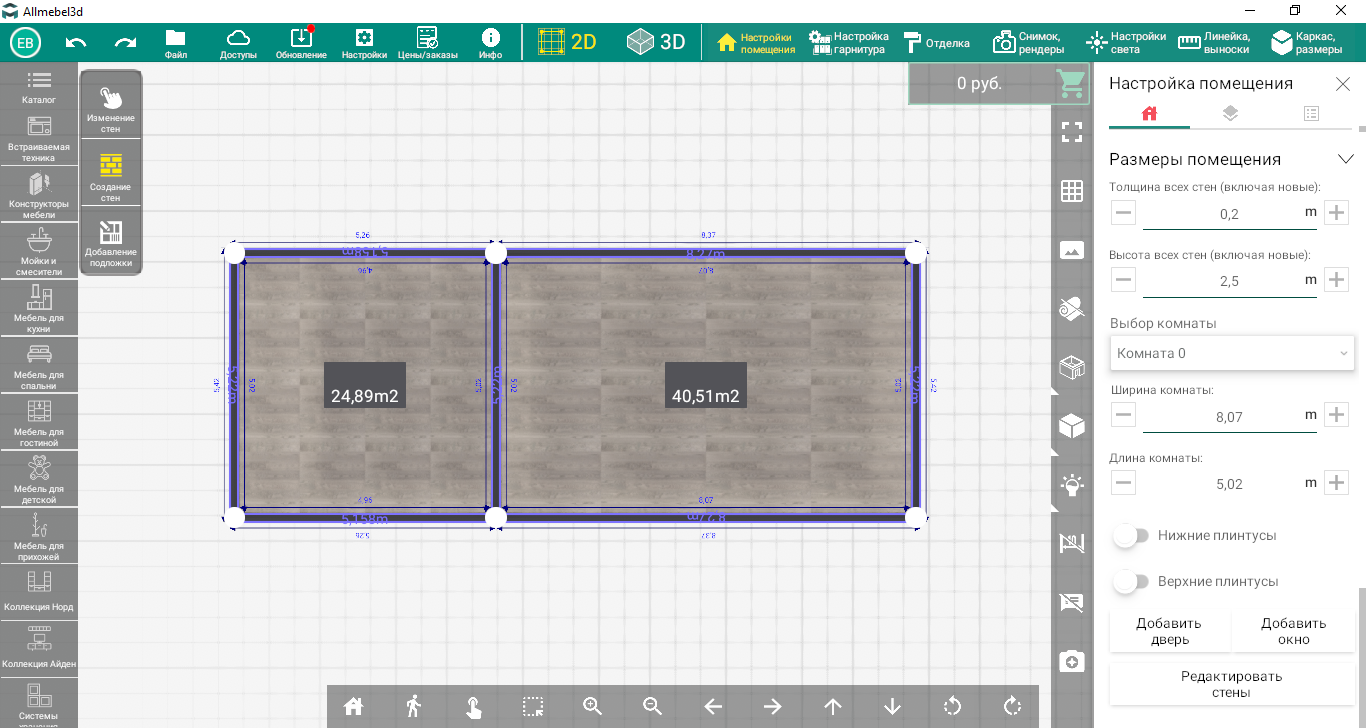Click Редактировать стены button
This screenshot has height=728, width=1366.
(x=1232, y=684)
